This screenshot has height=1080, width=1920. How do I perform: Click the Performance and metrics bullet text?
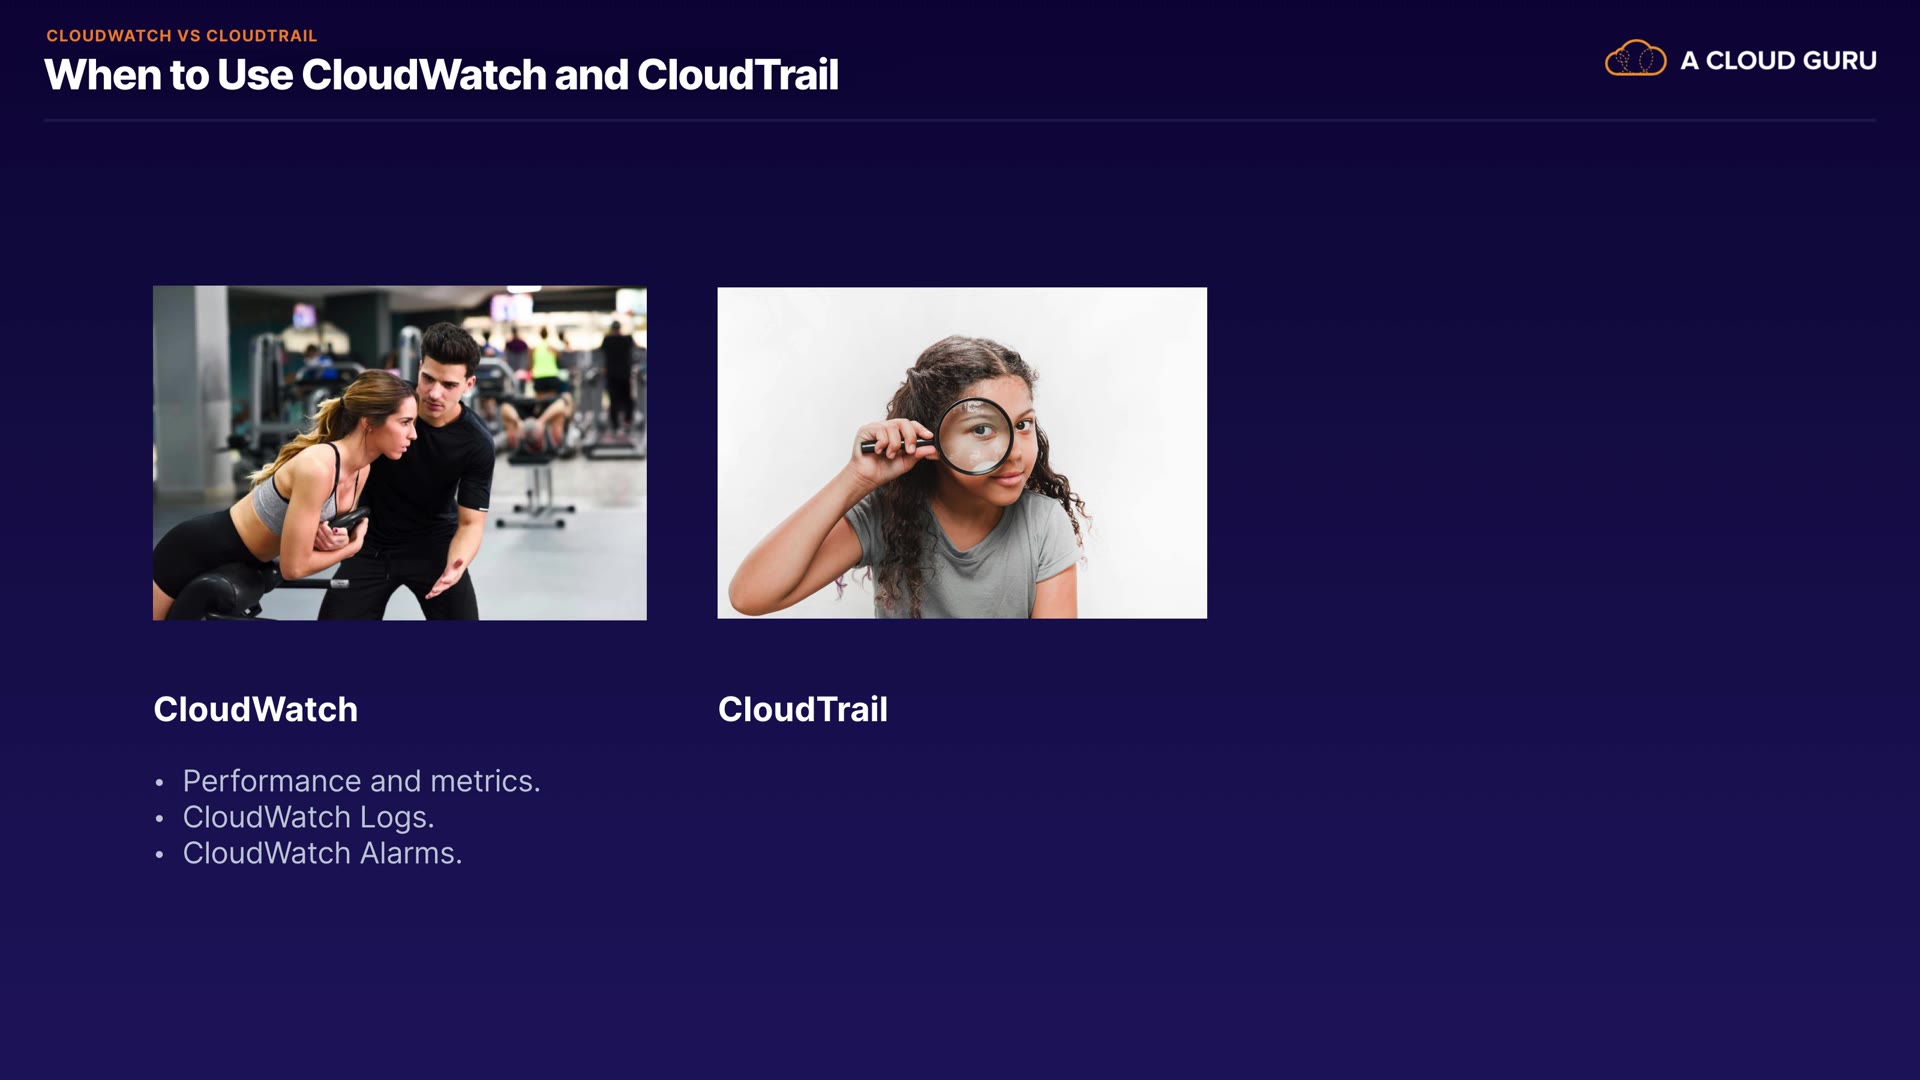coord(361,781)
